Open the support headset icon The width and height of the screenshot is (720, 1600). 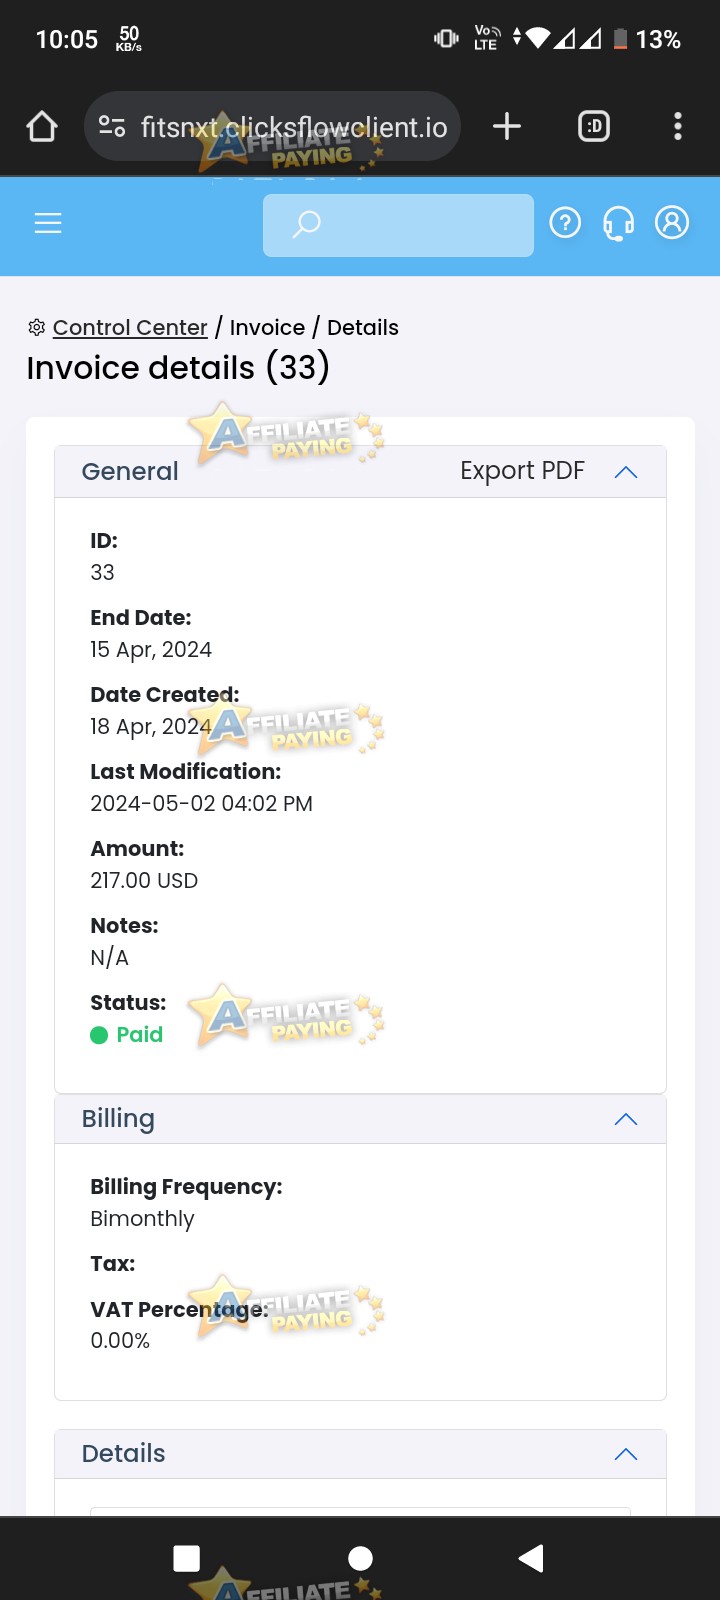click(618, 223)
